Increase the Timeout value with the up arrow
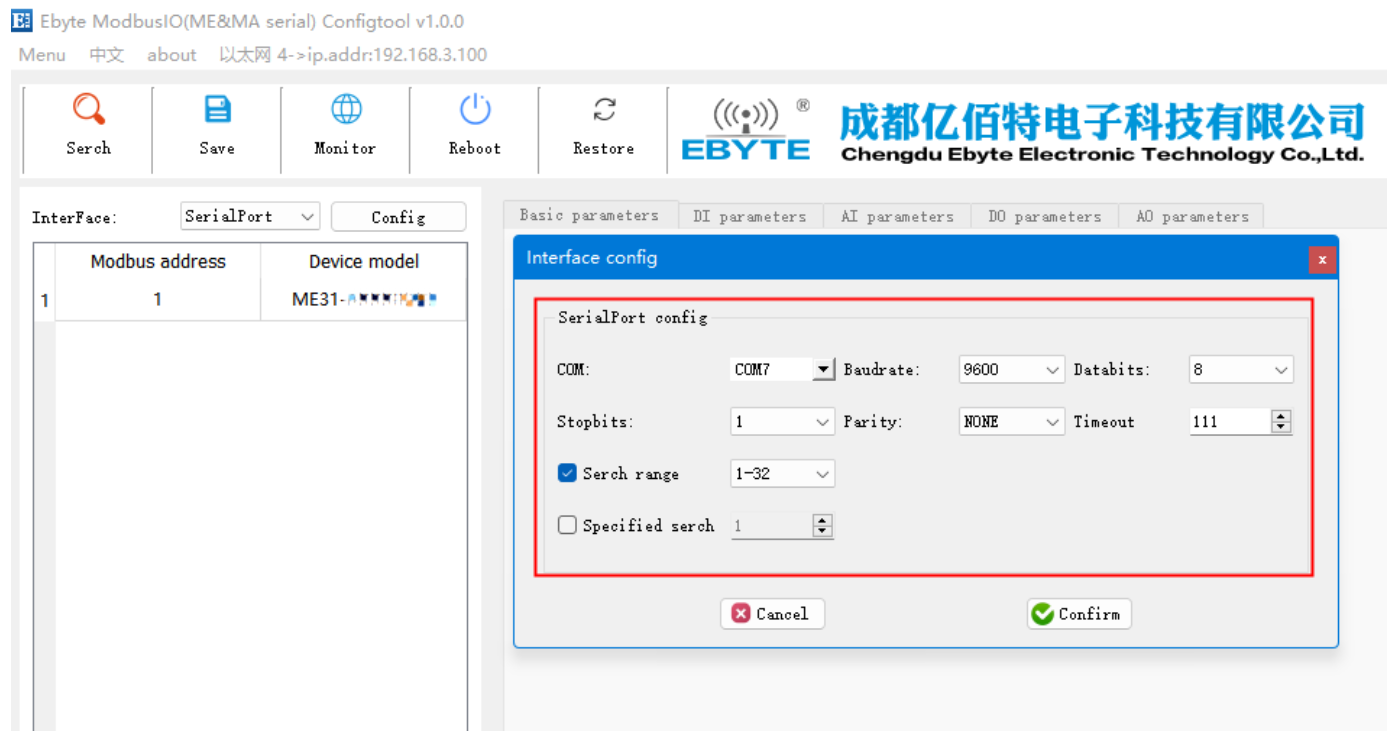This screenshot has width=1397, height=745. [x=1281, y=417]
